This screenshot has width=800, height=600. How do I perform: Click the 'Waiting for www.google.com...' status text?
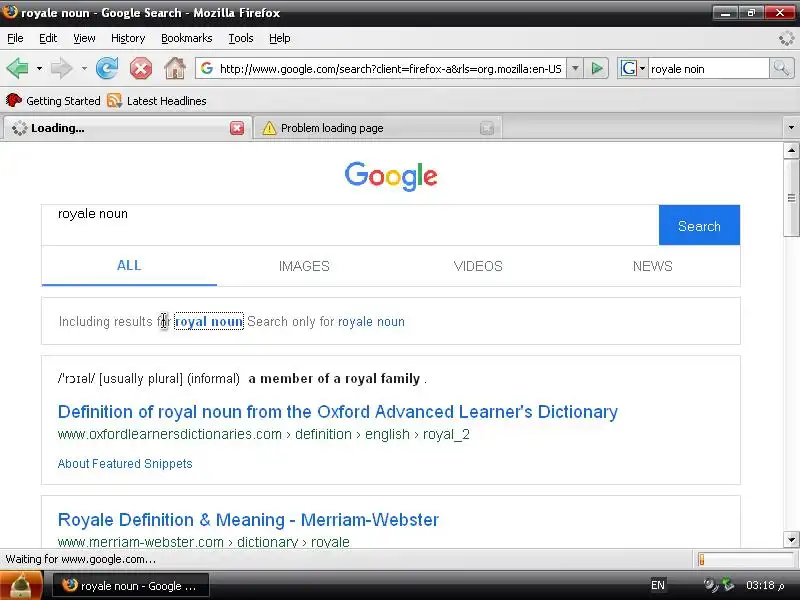click(x=81, y=559)
